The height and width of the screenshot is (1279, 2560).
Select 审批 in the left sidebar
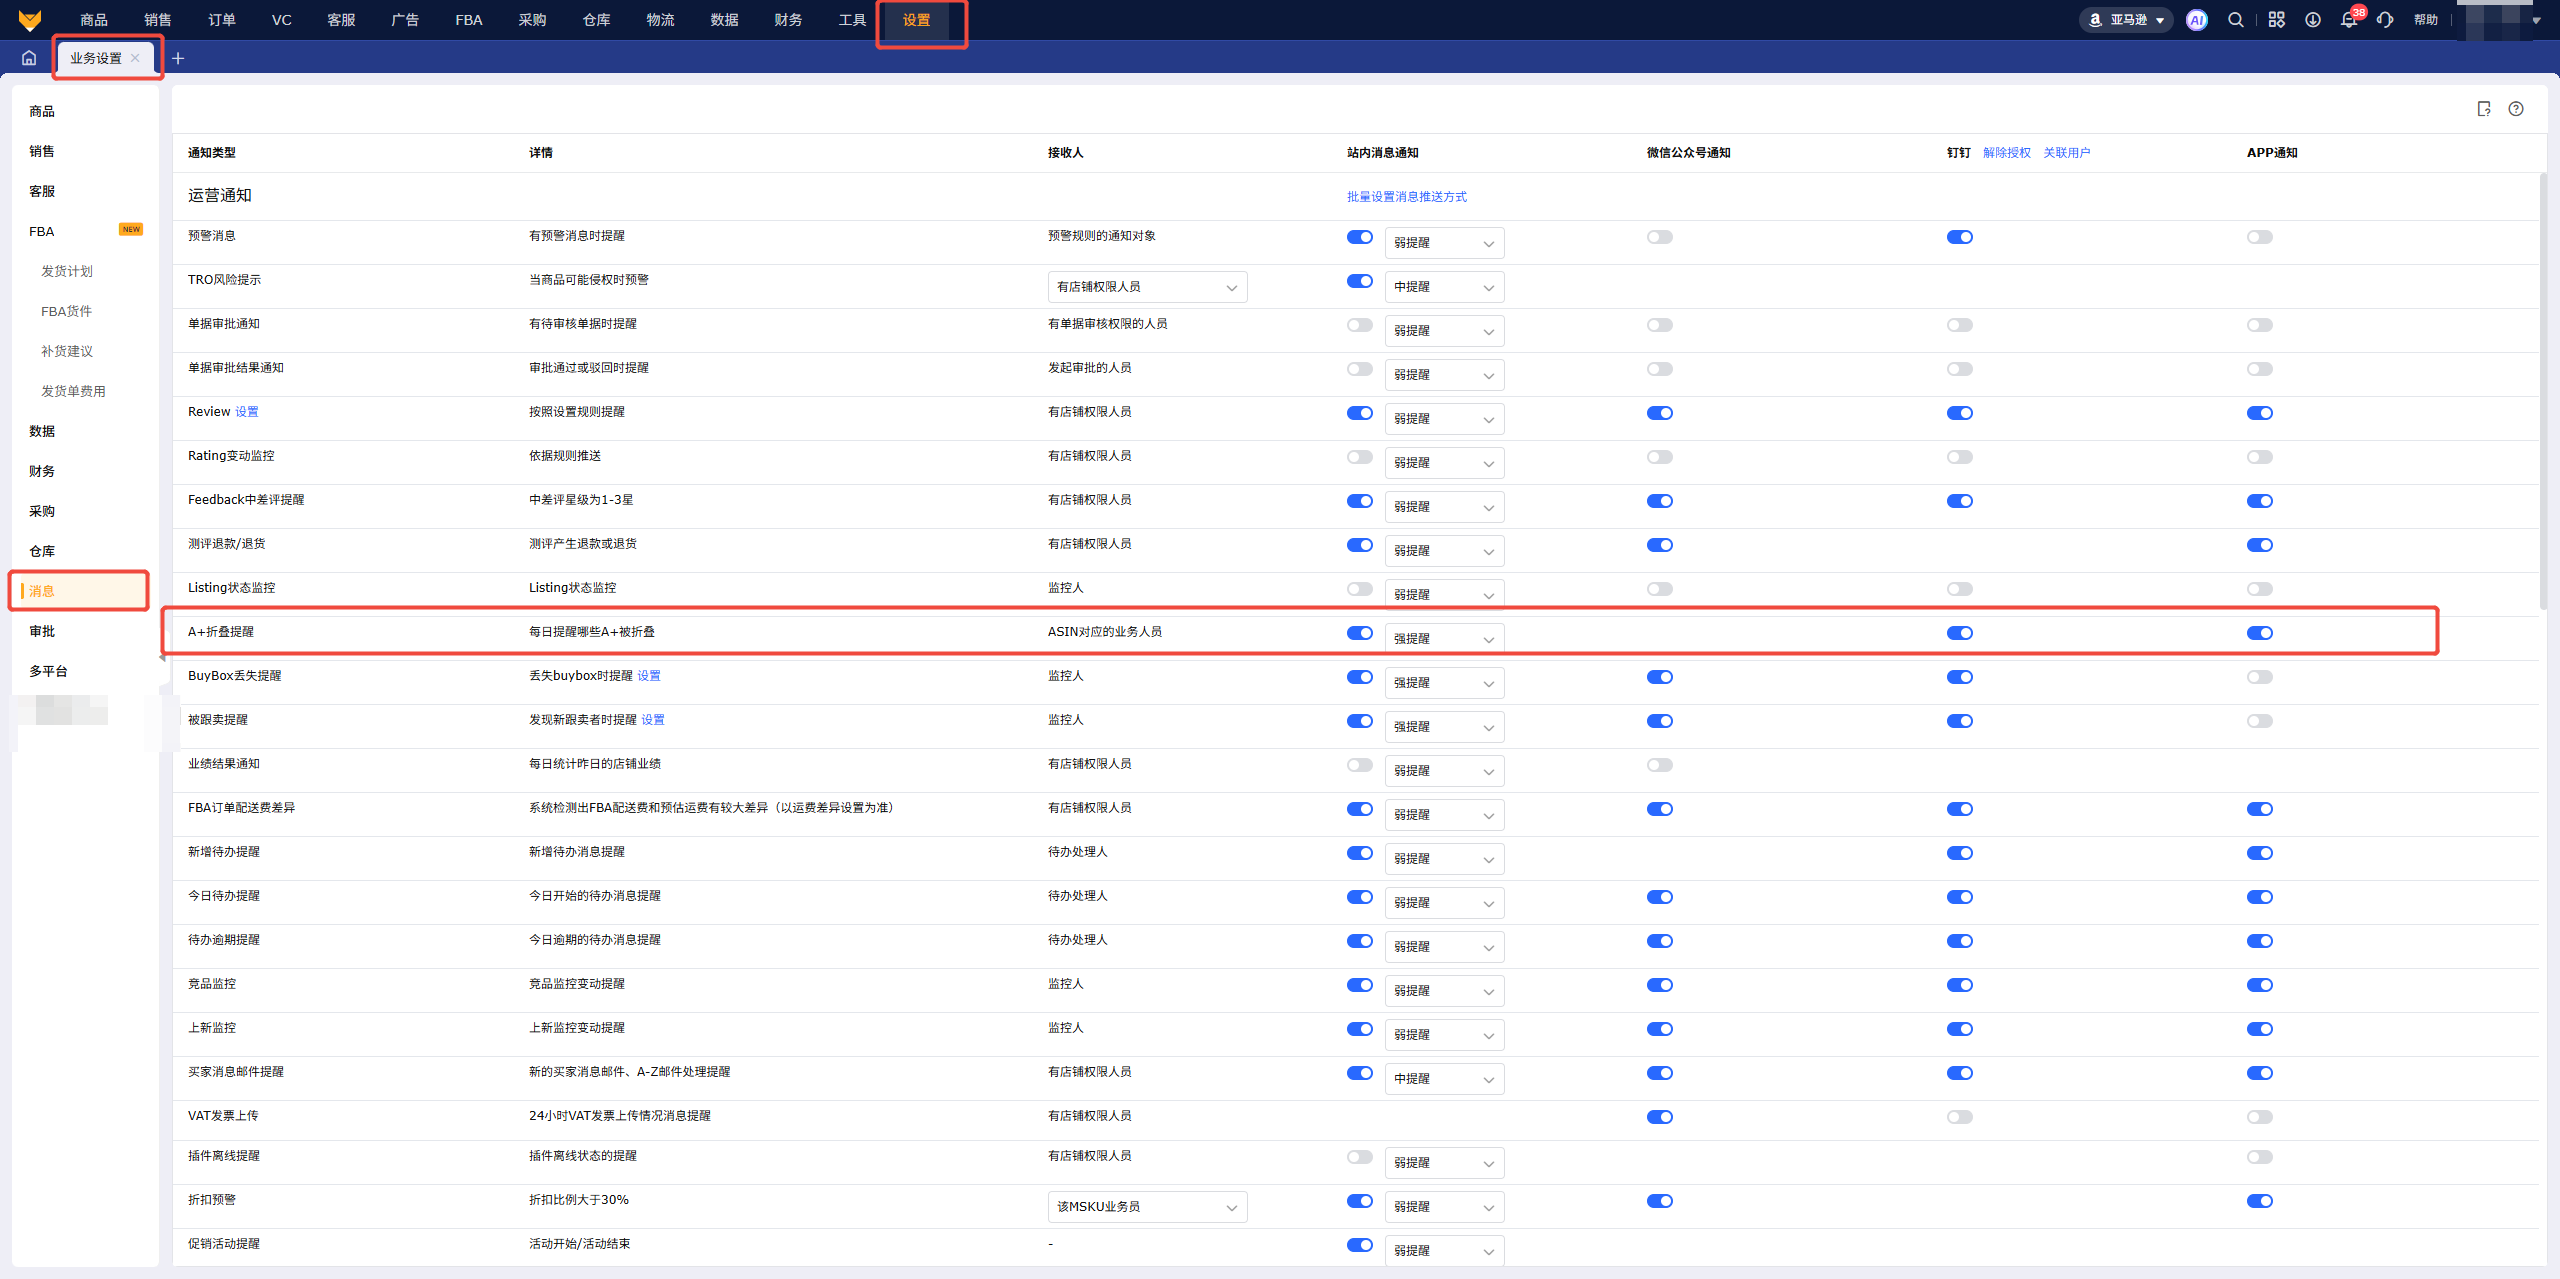(42, 631)
